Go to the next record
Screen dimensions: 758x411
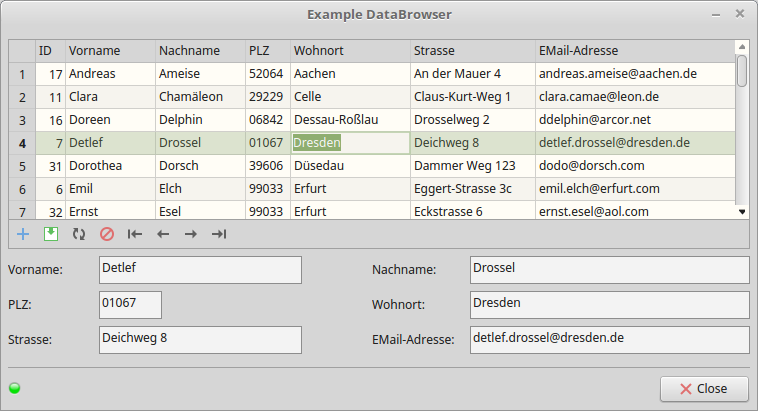click(191, 234)
